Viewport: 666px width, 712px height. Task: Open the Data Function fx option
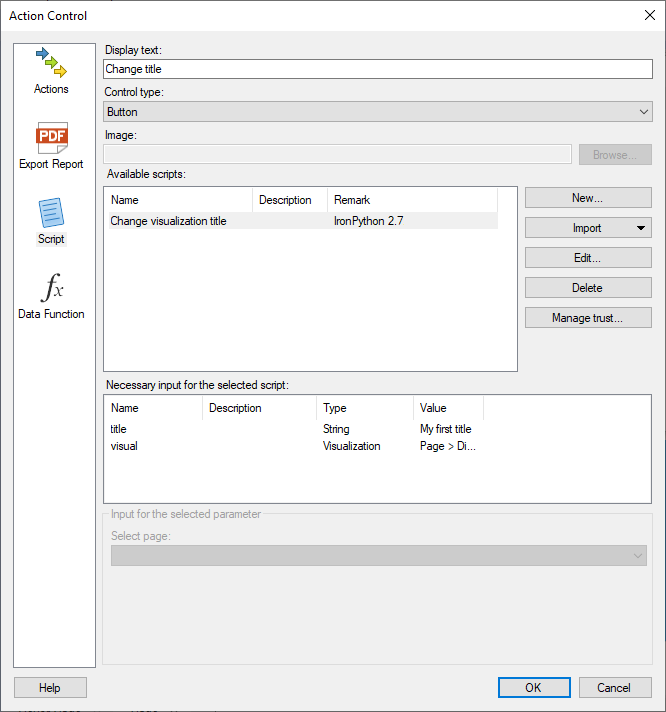pos(51,296)
